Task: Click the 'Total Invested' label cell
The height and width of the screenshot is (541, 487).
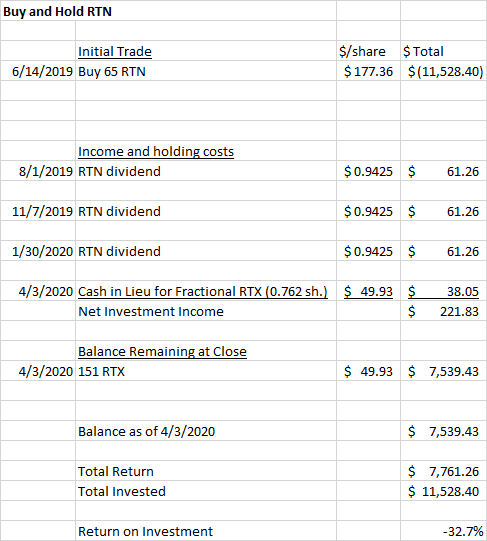Action: [206, 491]
